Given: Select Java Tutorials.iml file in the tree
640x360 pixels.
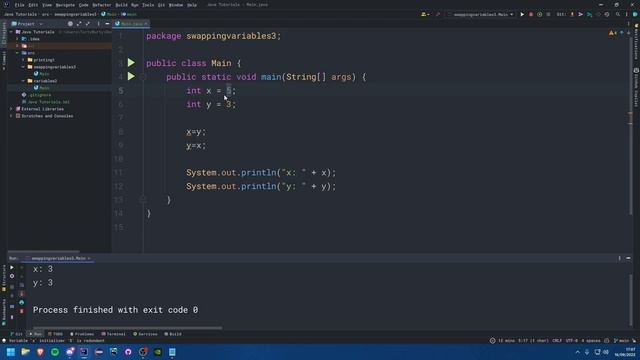Looking at the screenshot, I should (46, 102).
